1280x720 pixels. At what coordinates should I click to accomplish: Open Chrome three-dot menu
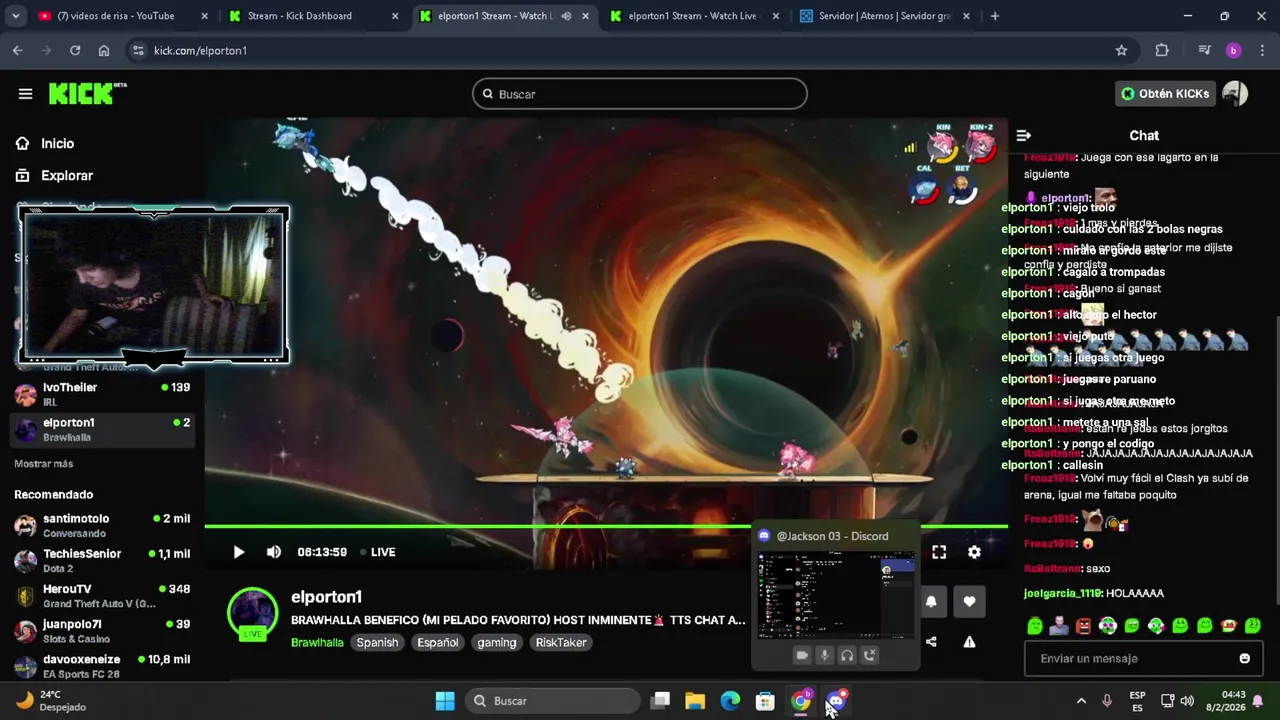(1262, 50)
